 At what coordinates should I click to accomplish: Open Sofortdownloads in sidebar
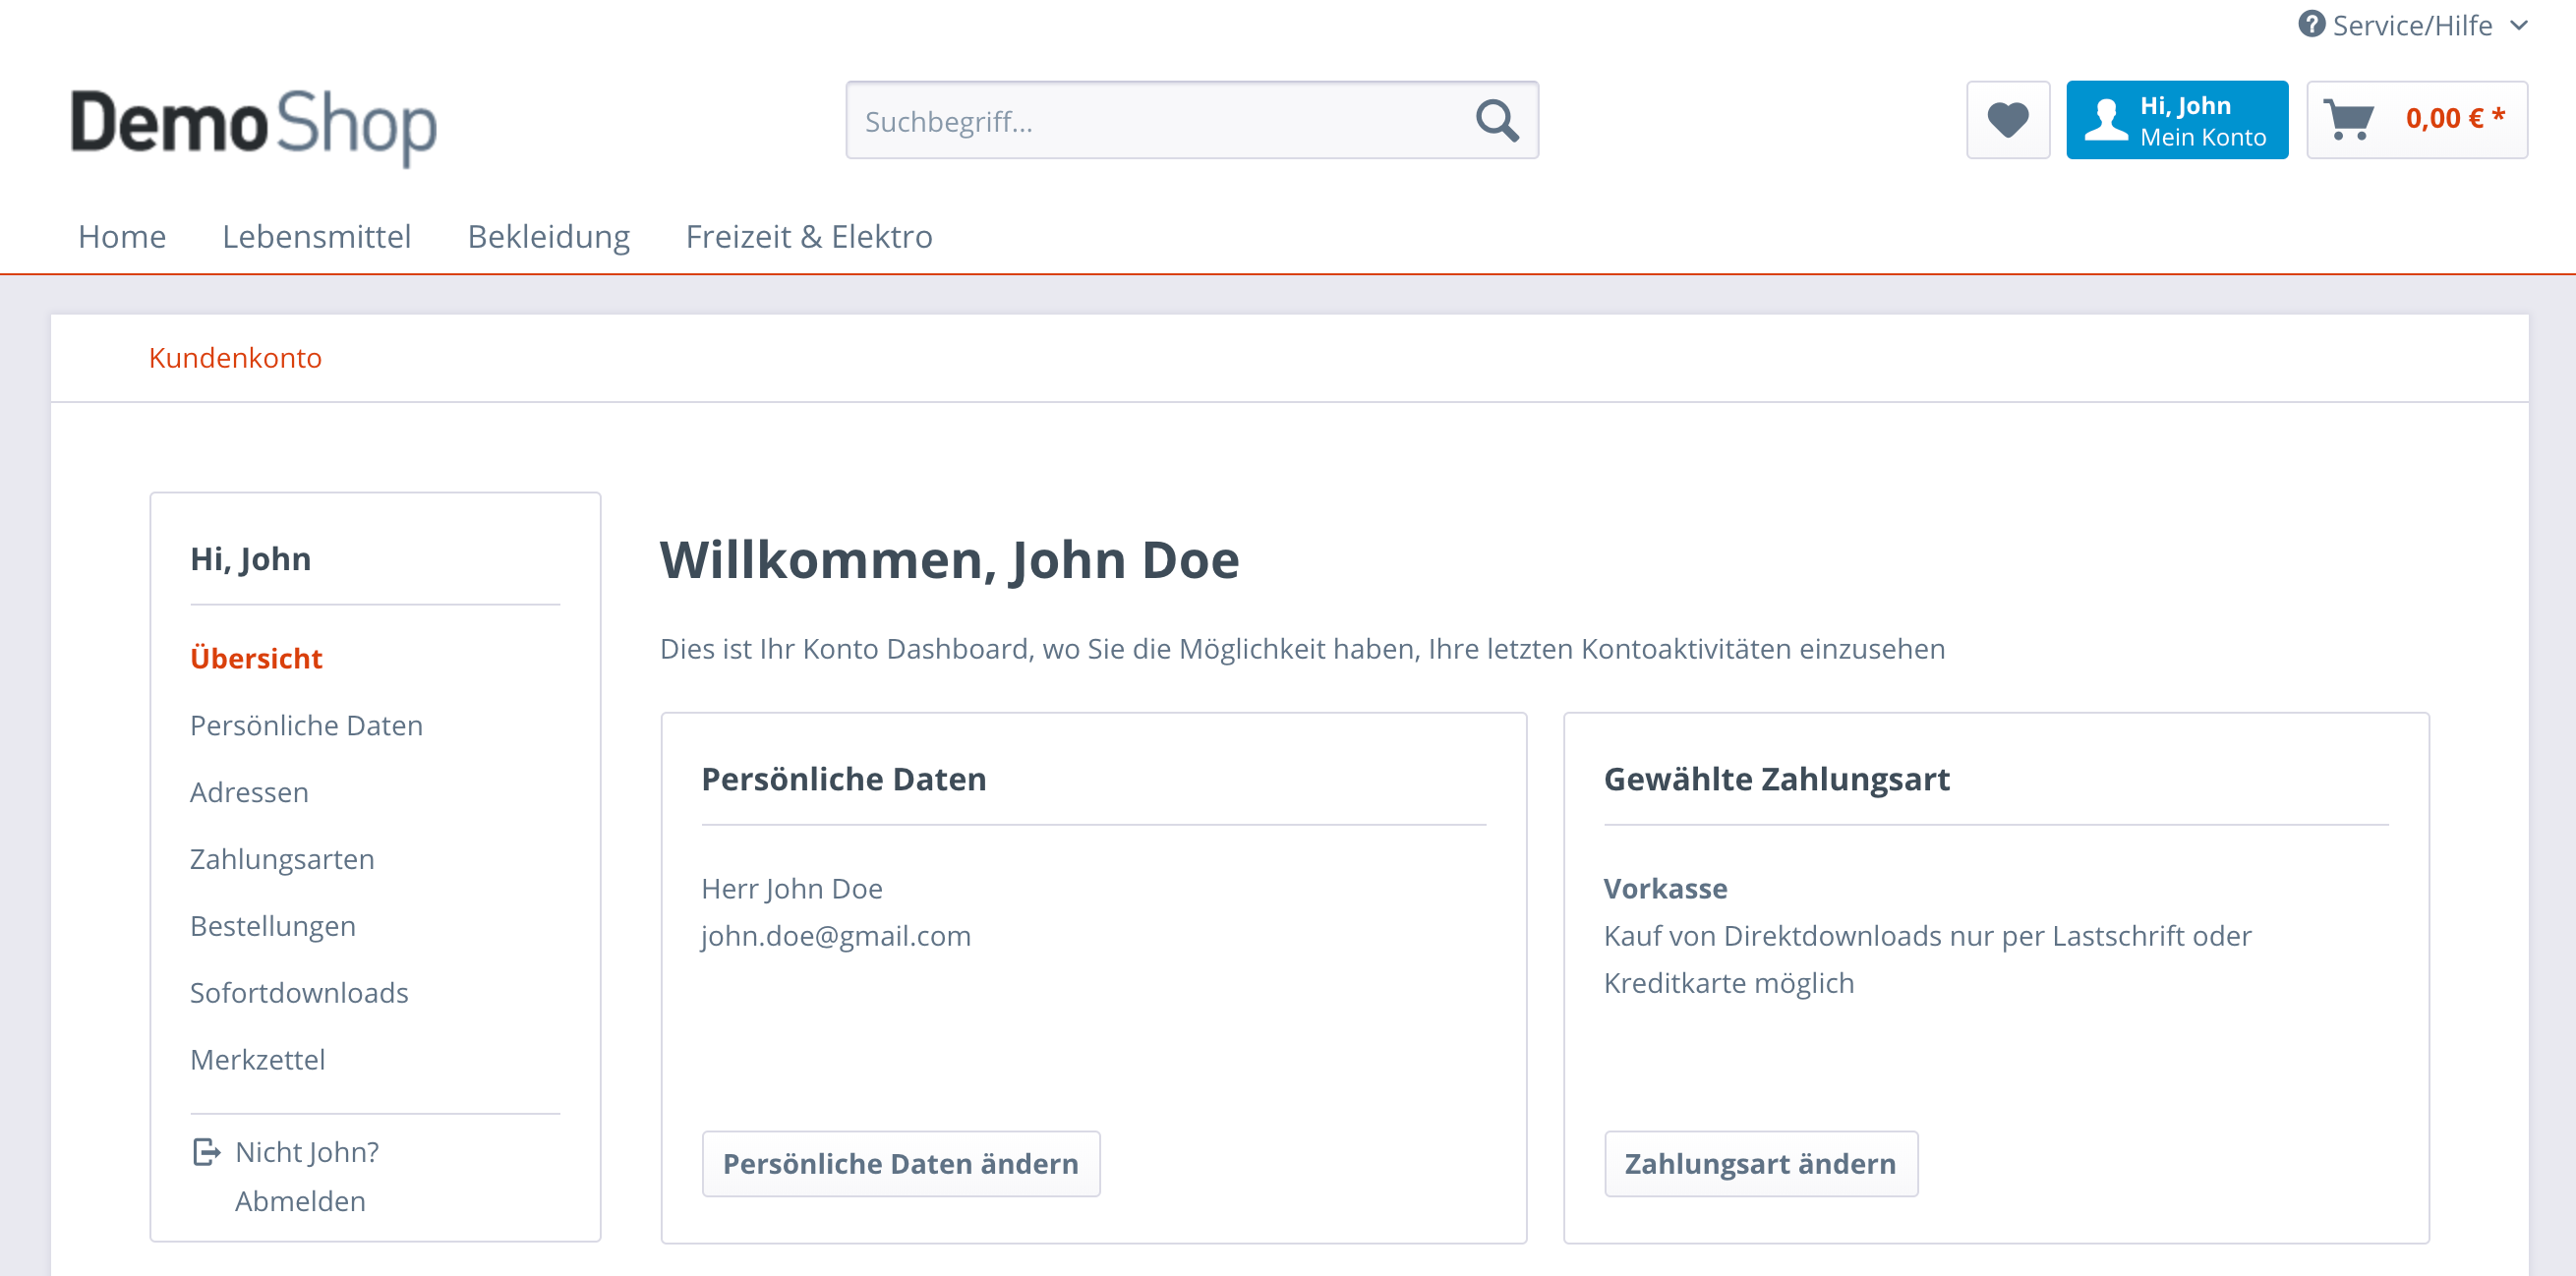tap(299, 993)
